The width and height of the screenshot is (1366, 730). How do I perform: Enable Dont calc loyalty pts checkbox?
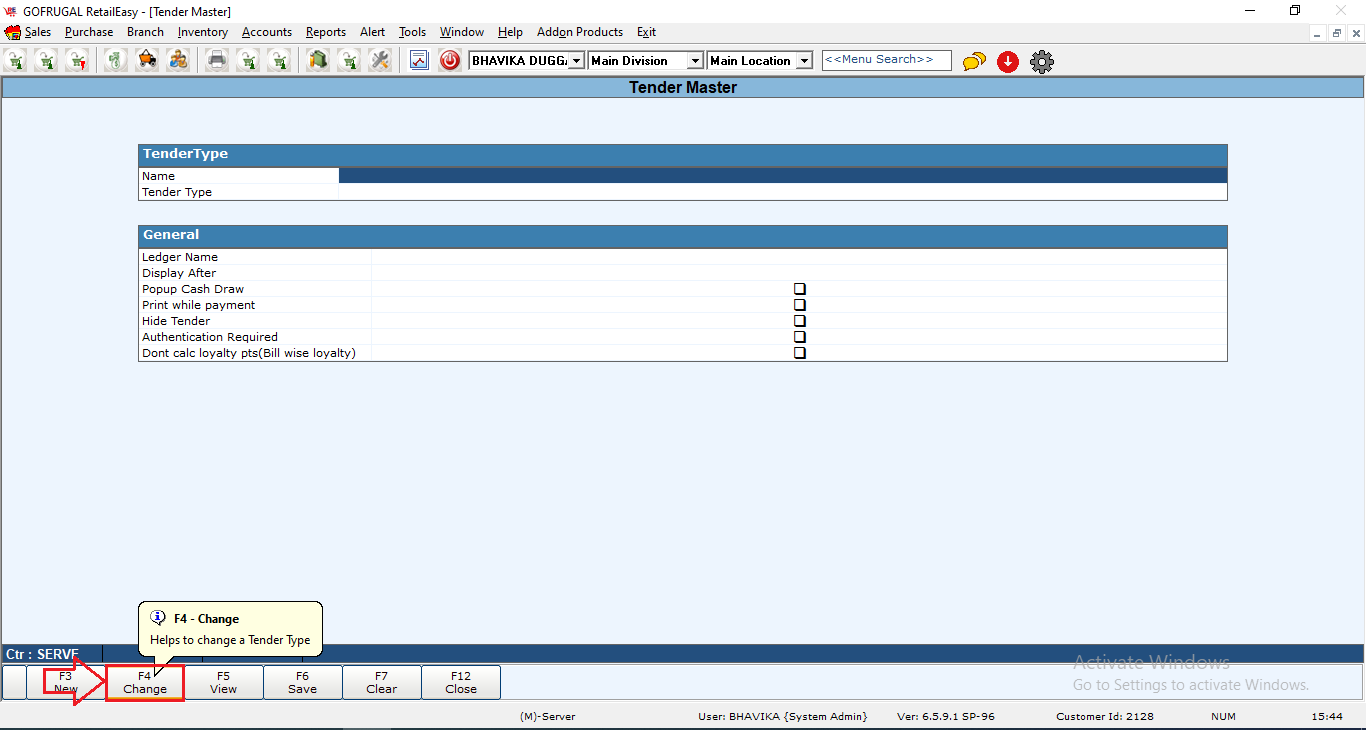point(800,353)
